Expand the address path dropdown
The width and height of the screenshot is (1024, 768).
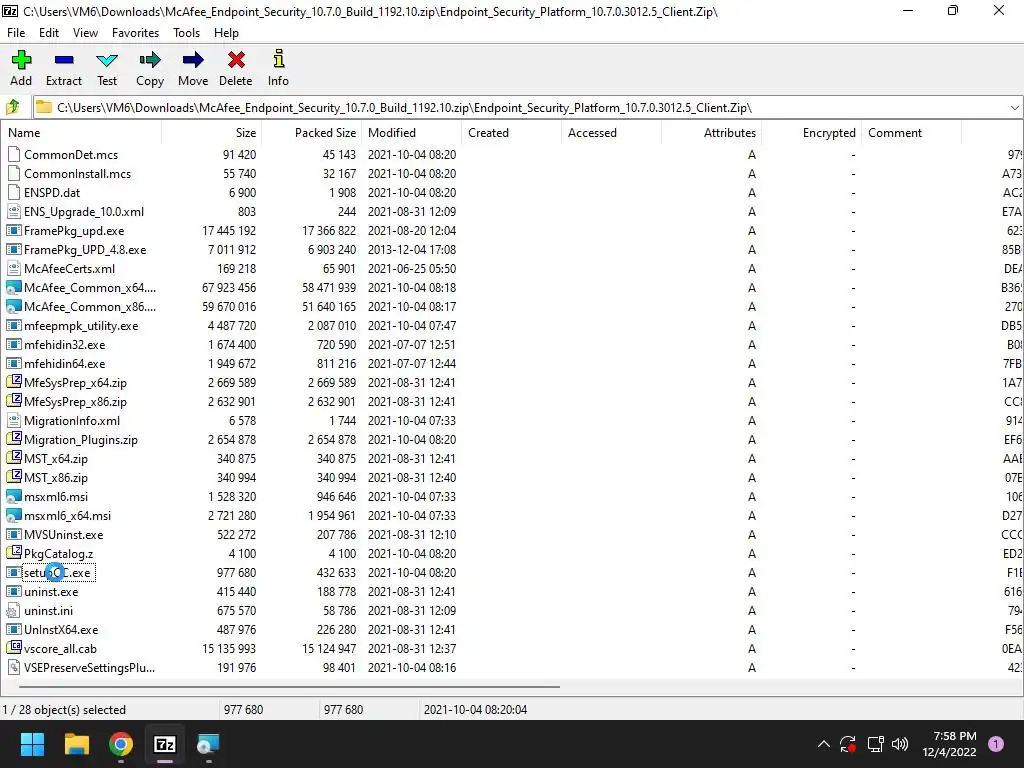coord(1014,108)
